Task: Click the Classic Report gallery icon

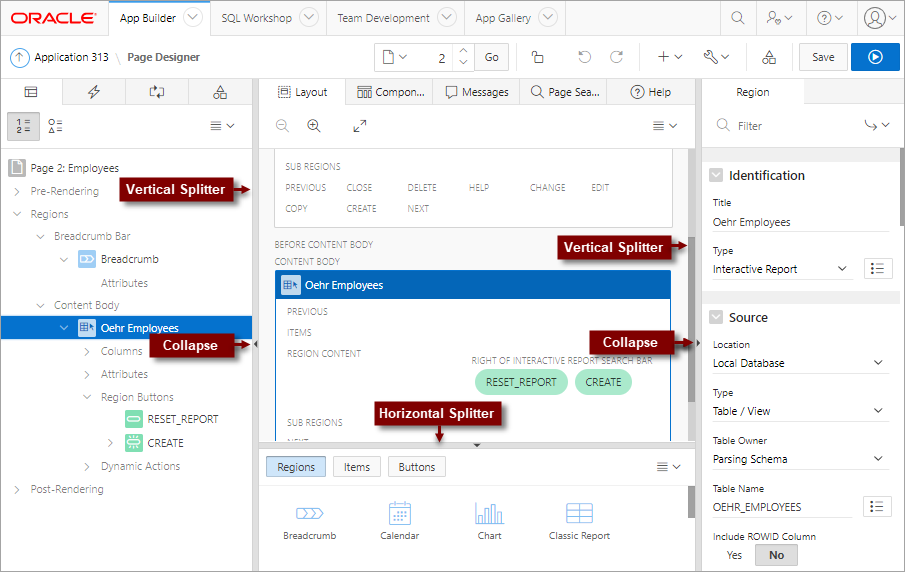Action: click(579, 513)
